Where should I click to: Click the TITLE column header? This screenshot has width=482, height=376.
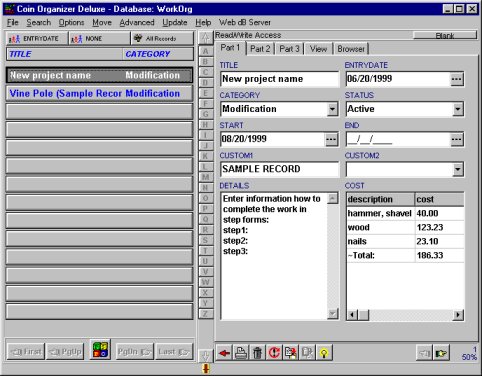(64, 54)
